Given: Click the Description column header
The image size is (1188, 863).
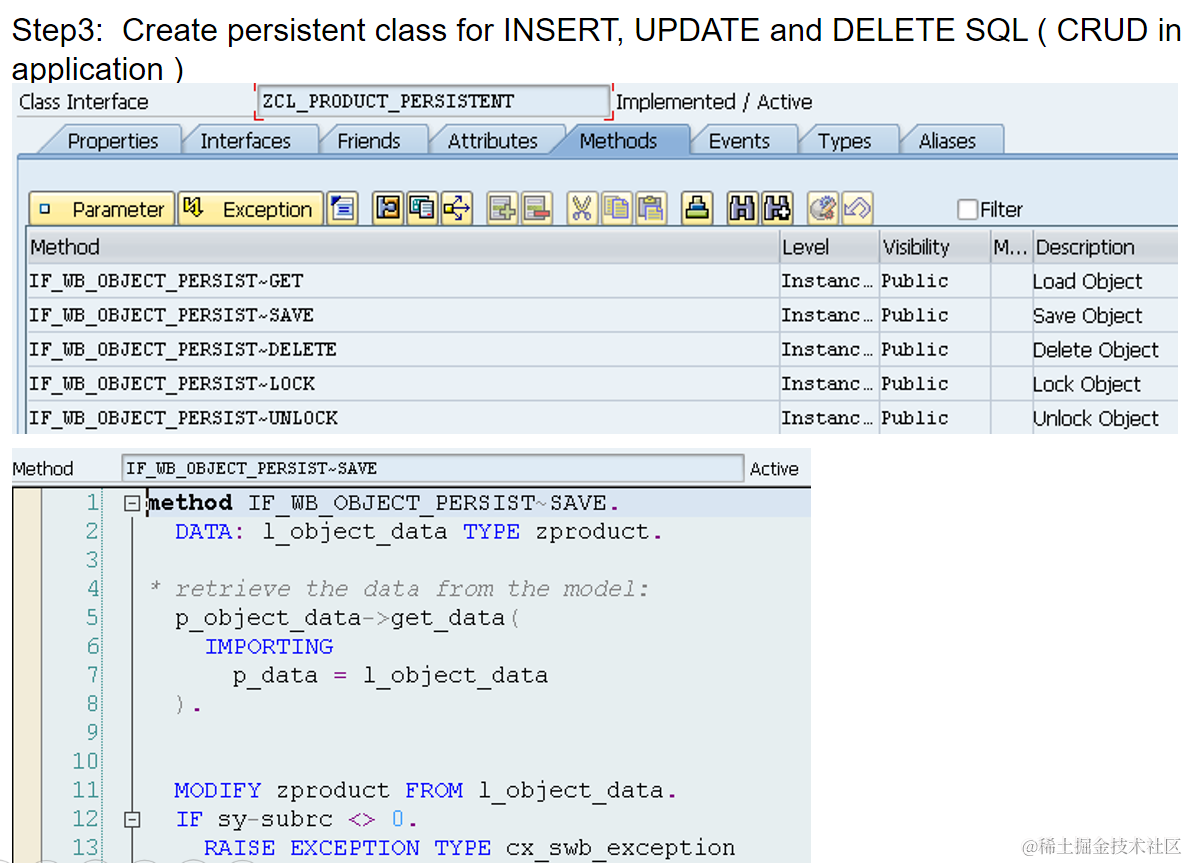Looking at the screenshot, I should 1105,247.
